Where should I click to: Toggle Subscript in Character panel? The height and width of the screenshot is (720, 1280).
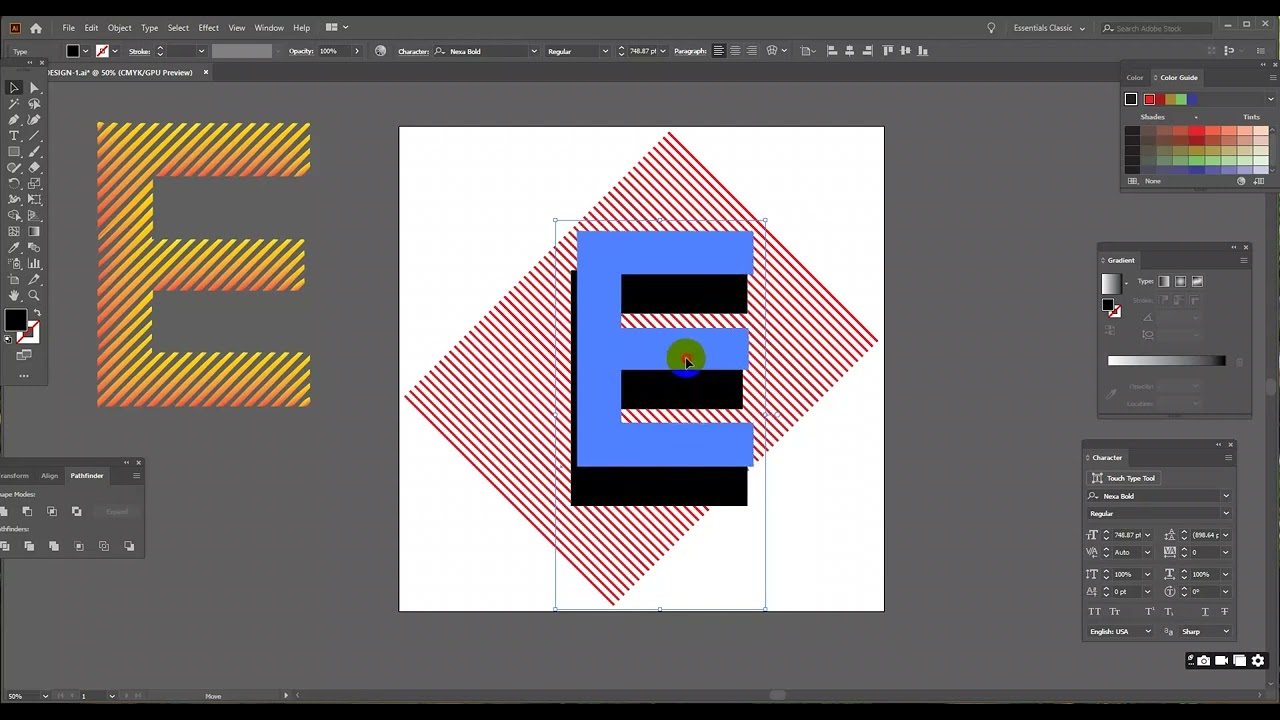1169,612
